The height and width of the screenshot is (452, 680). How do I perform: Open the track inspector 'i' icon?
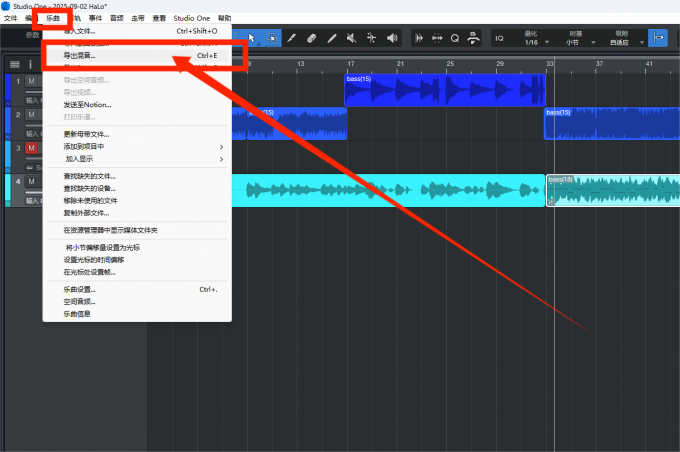(30, 64)
